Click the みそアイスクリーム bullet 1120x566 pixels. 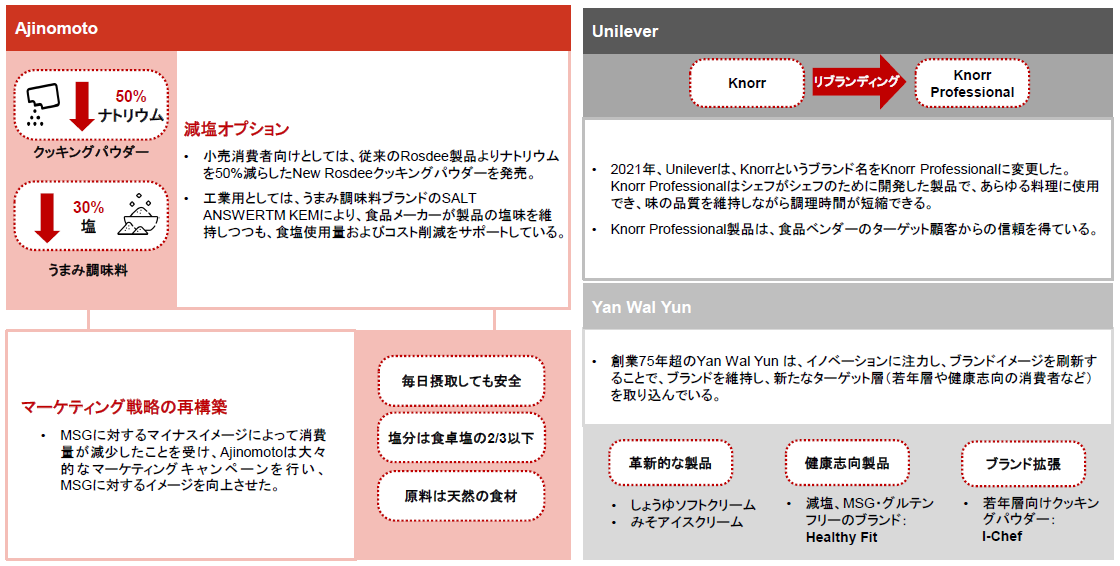(x=679, y=522)
